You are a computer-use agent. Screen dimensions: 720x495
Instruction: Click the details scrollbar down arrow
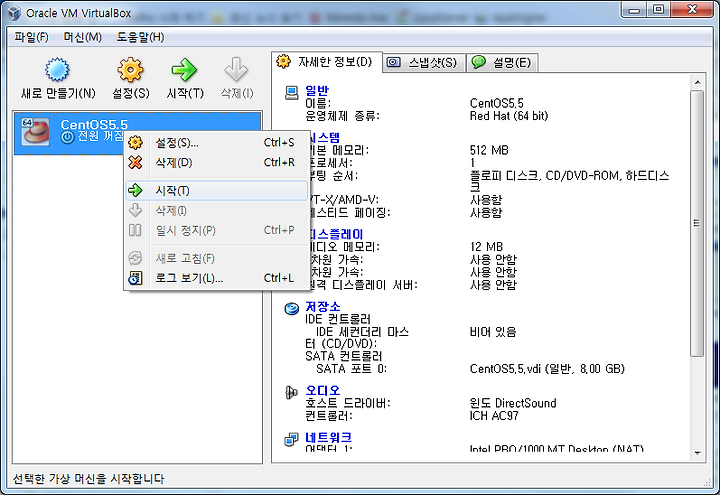[697, 453]
